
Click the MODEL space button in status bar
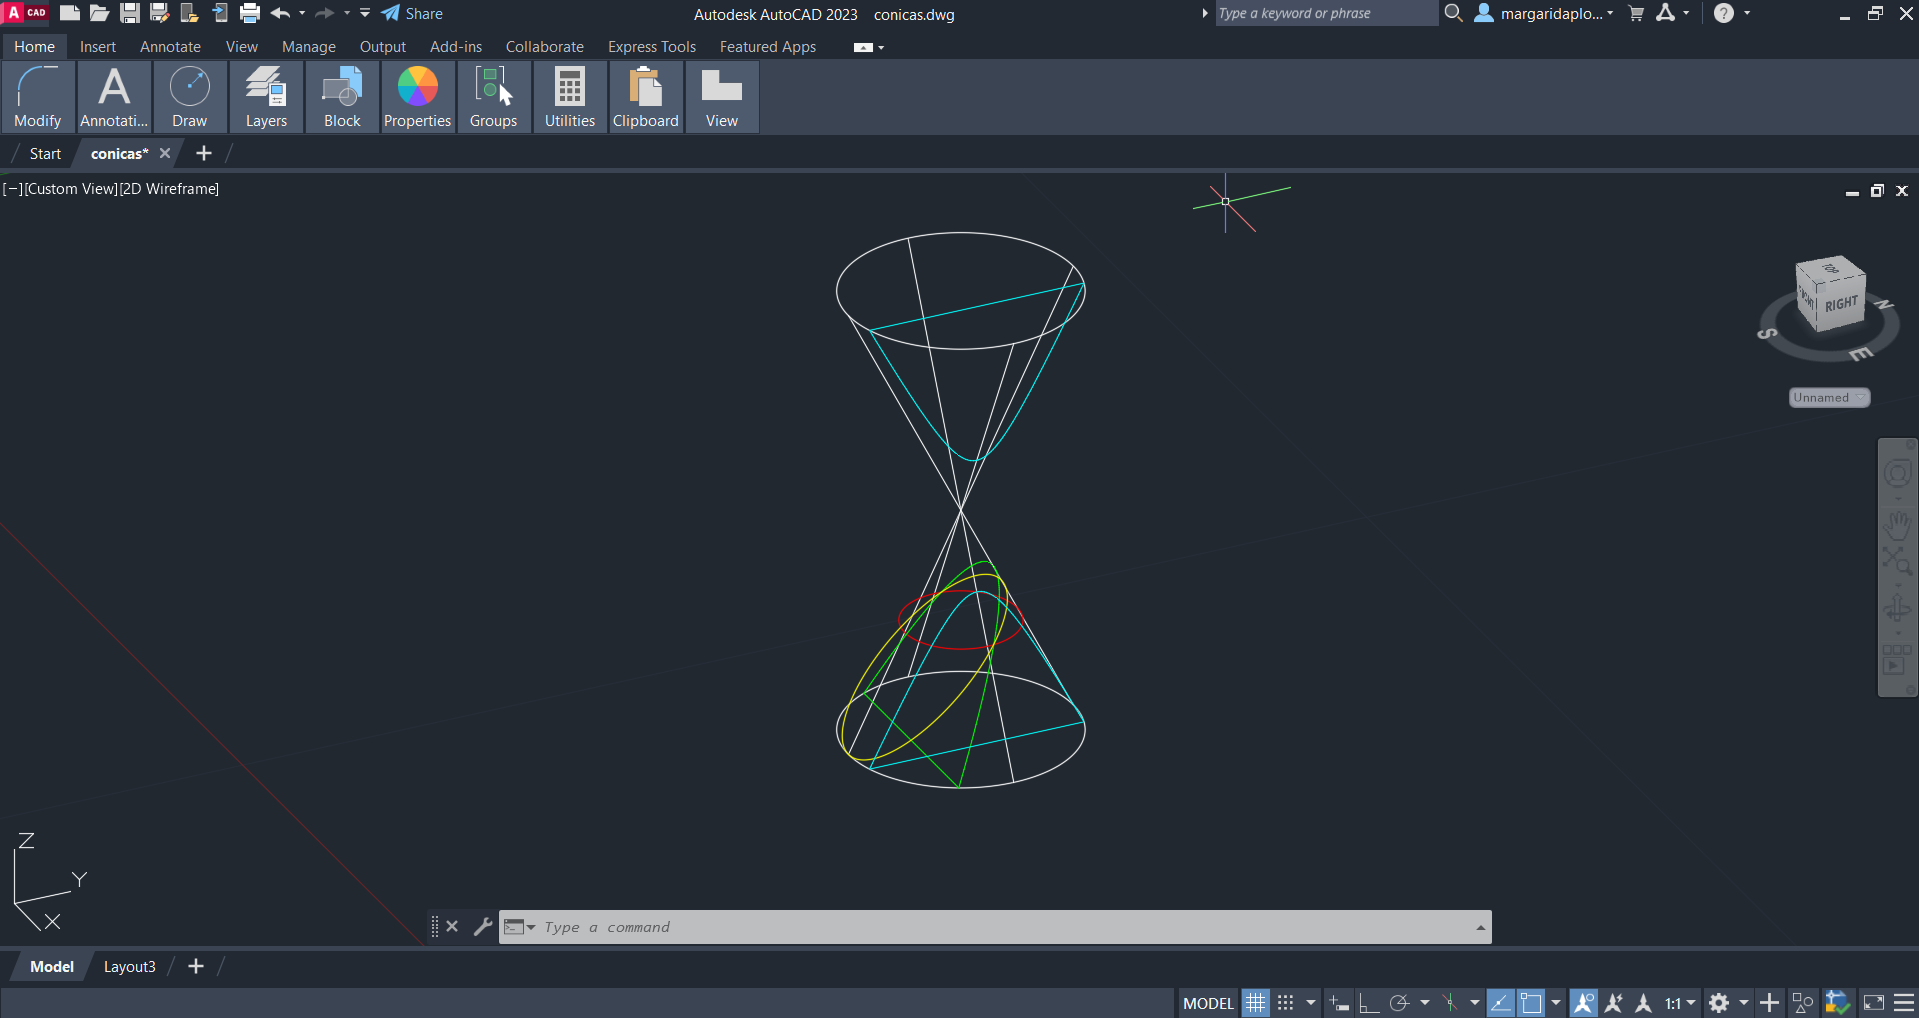pyautogui.click(x=1208, y=1003)
